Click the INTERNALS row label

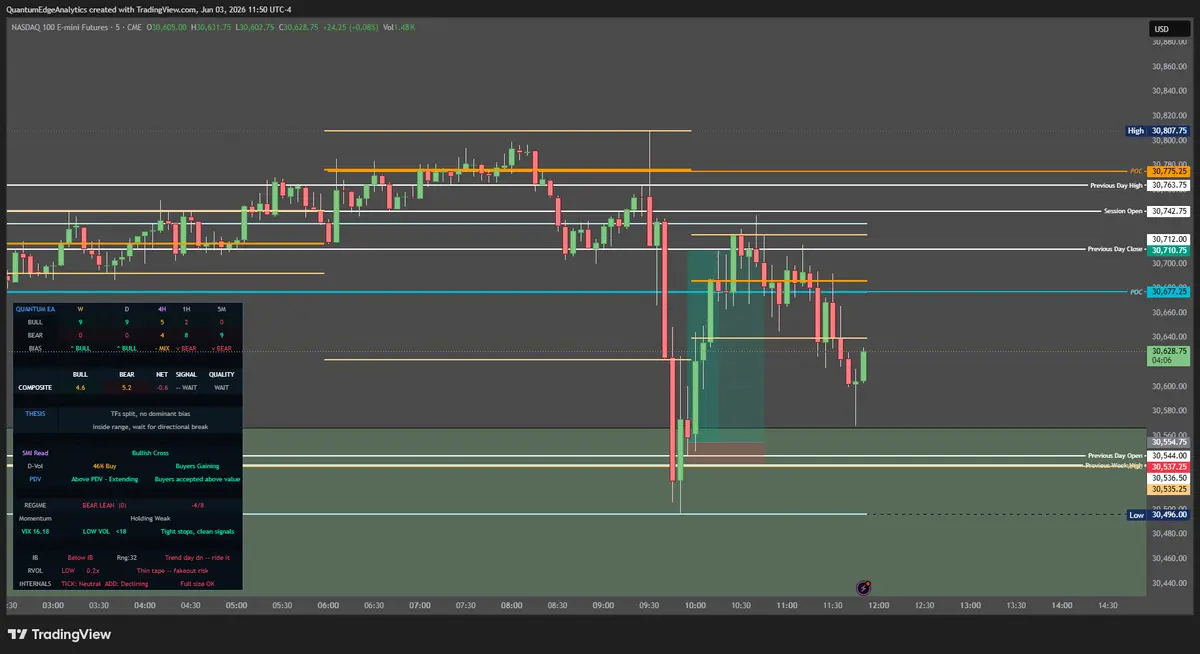tap(35, 583)
